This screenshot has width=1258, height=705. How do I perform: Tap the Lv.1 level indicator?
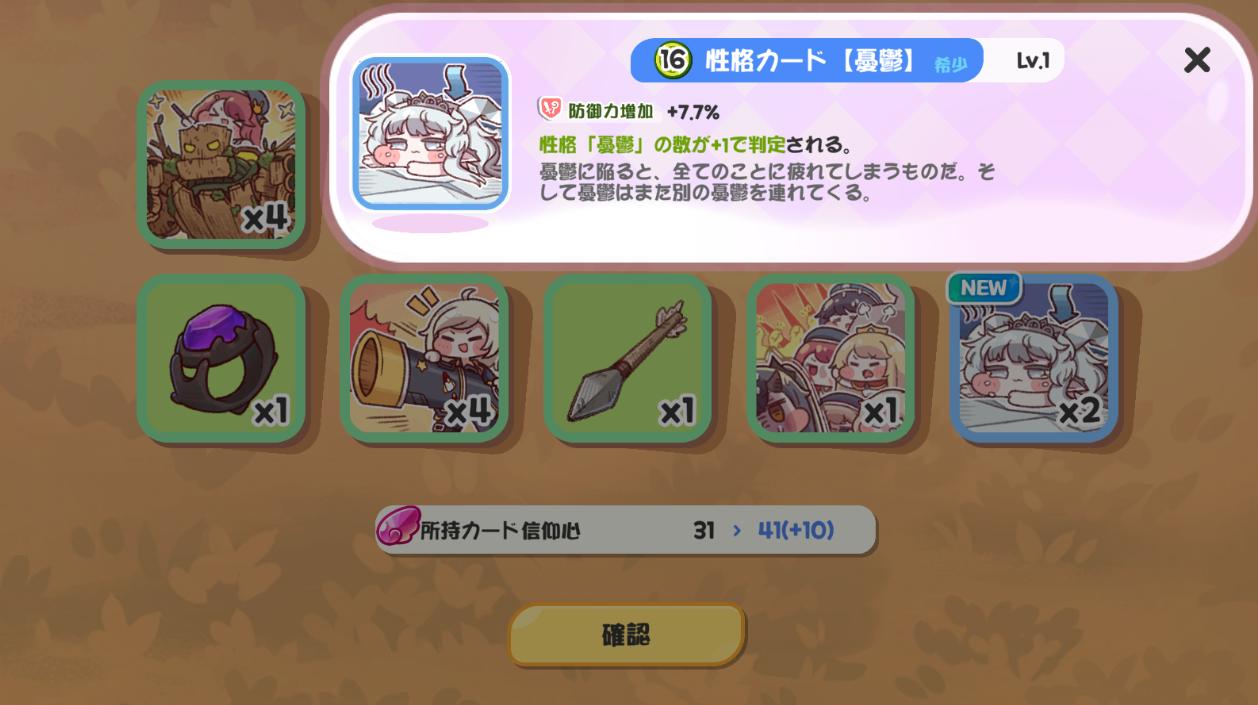coord(1033,60)
